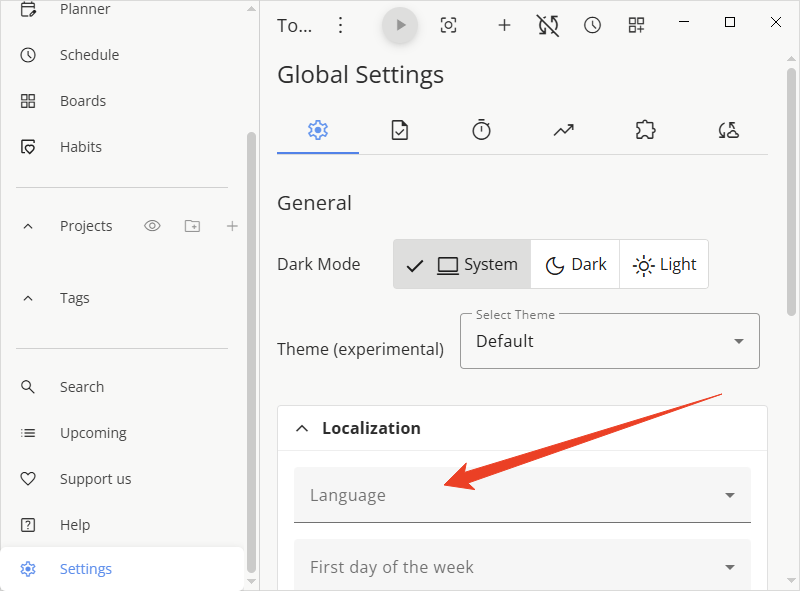Go to Boards in the sidebar
800x591 pixels.
pos(82,101)
